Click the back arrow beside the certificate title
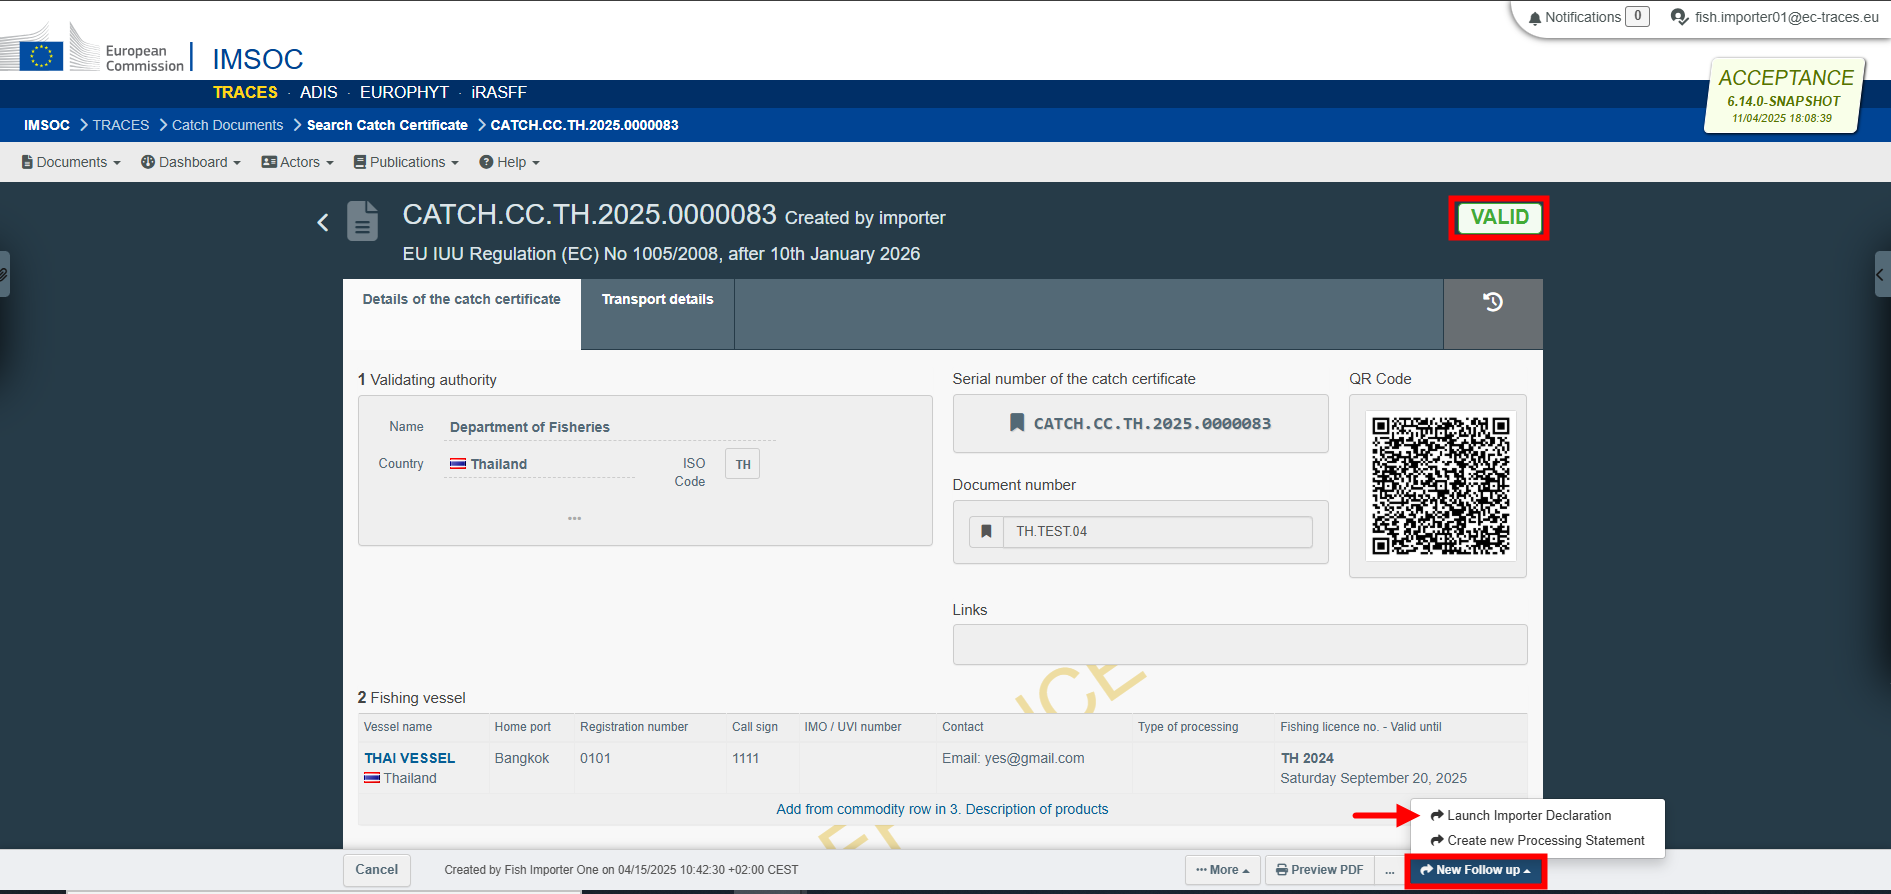Screen dimensions: 1891x894 point(322,222)
